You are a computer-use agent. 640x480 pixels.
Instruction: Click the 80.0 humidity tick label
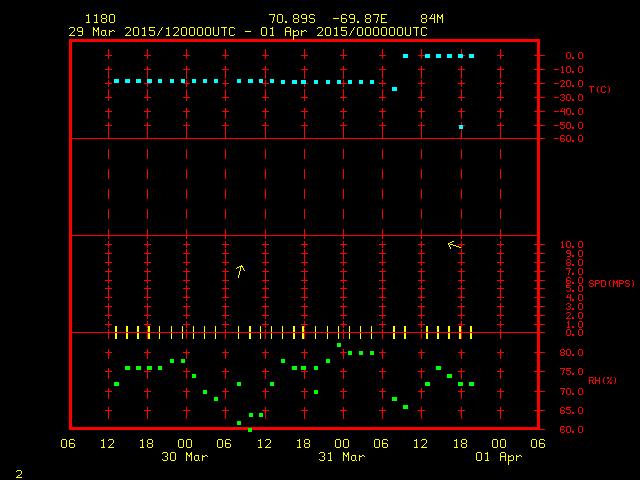(x=573, y=353)
